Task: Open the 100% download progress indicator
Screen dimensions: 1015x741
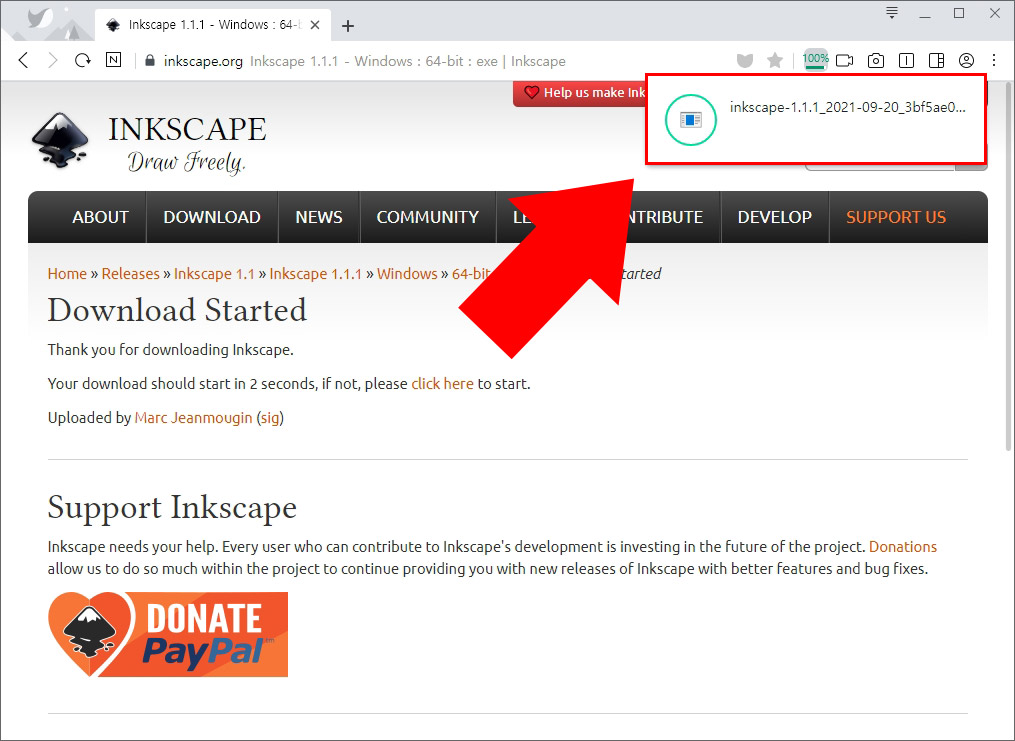Action: 816,60
